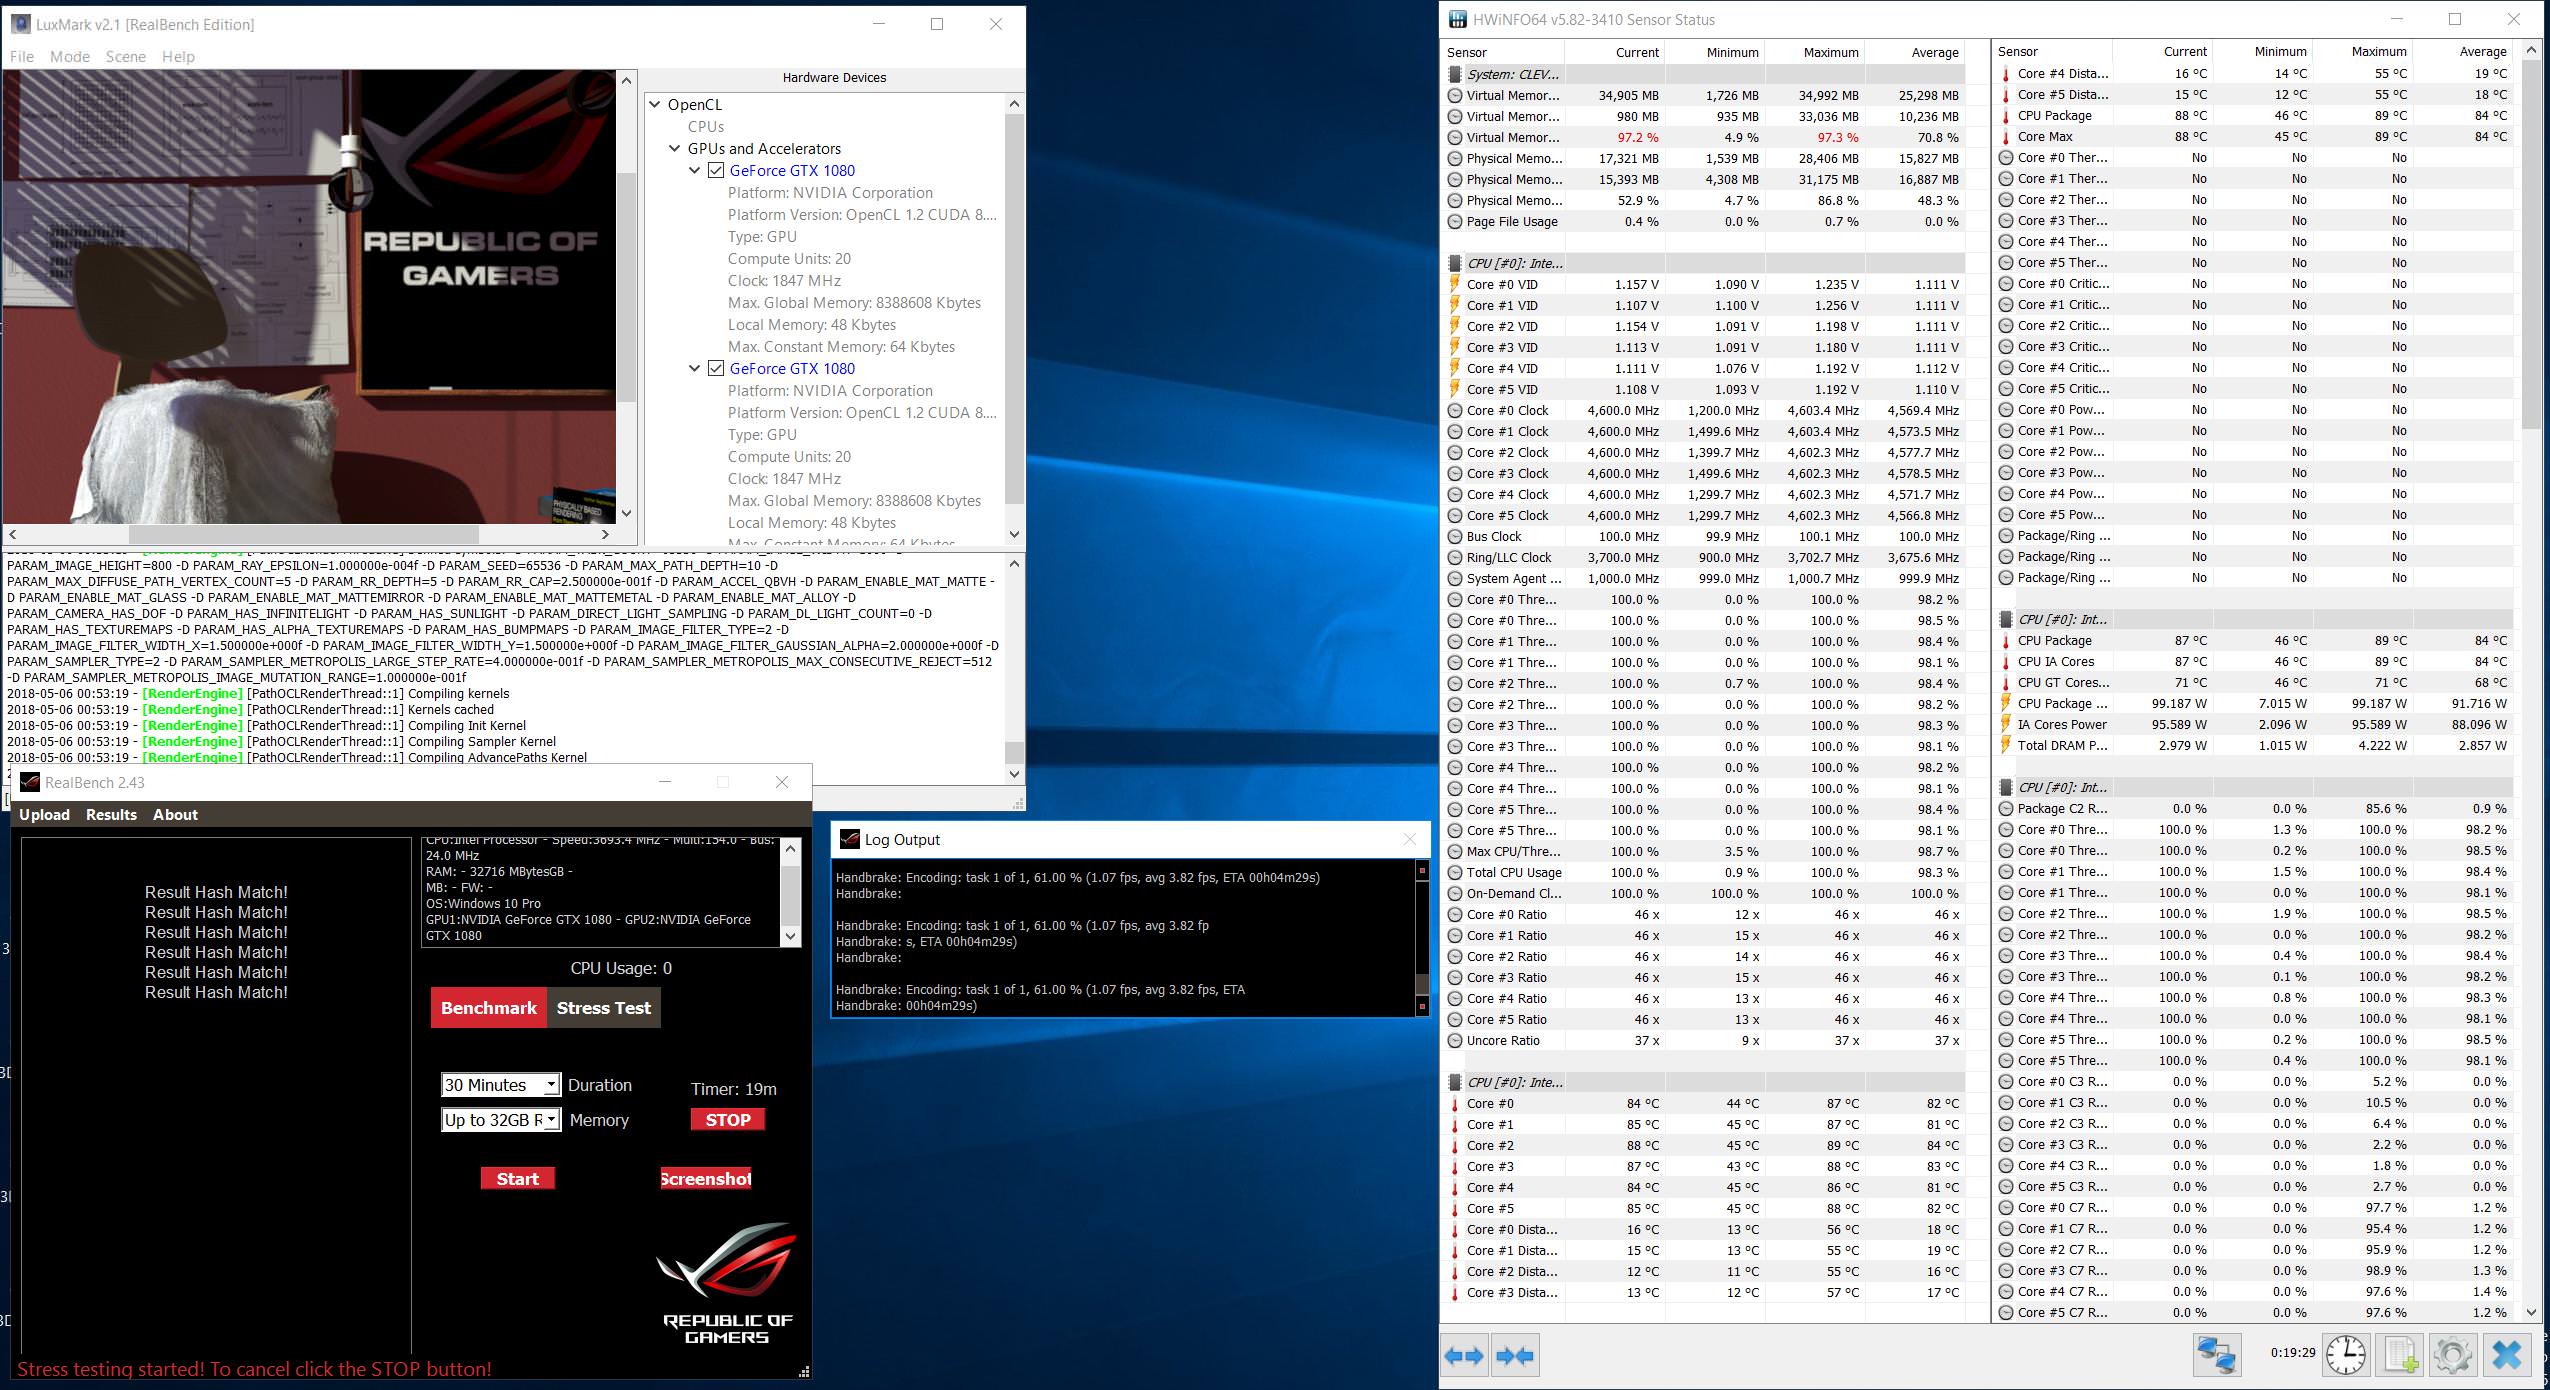Screen dimensions: 2550x1390
Task: Click RealBench 2.43 title bar ROG icon
Action: coord(30,782)
